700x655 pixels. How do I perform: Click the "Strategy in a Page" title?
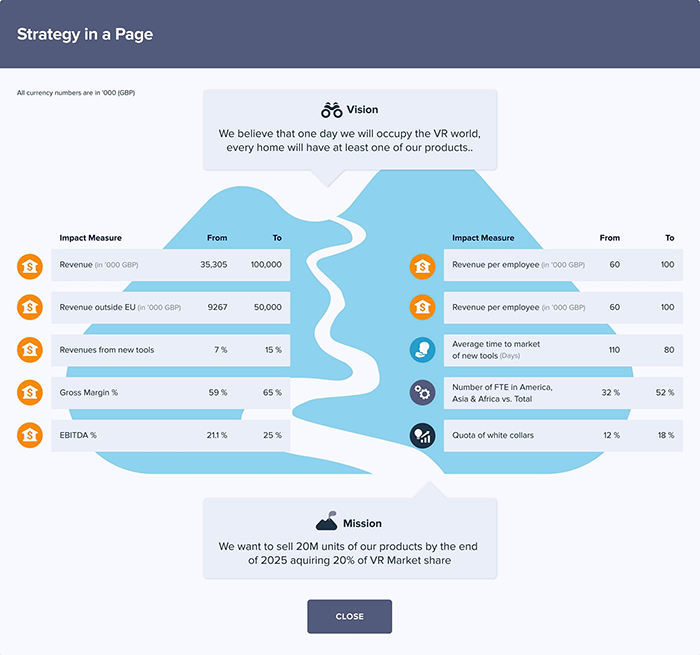(x=85, y=34)
